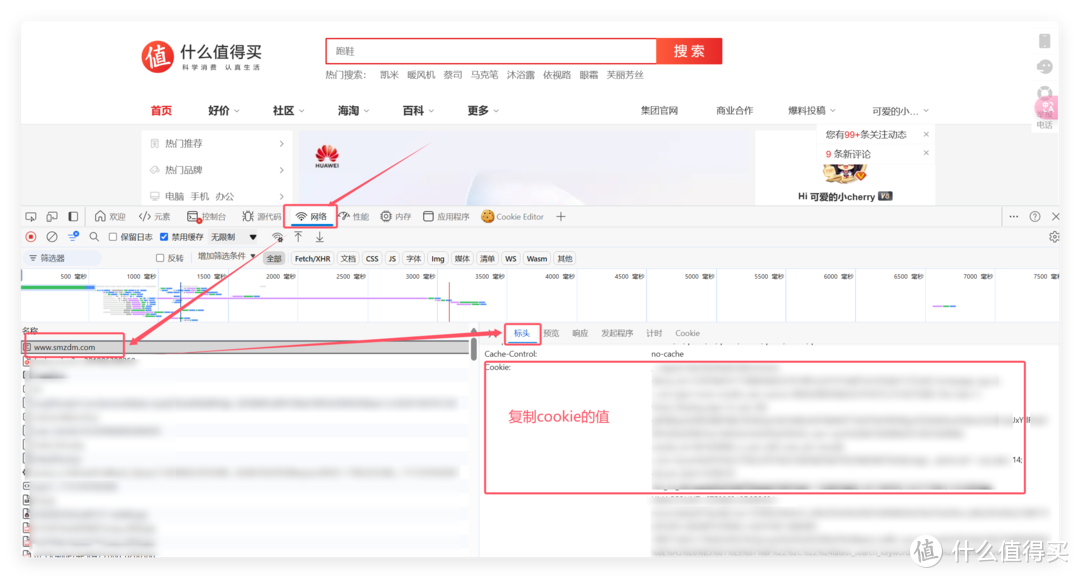Import HAR file using the down-arrow icon
The image size is (1080, 578).
point(320,237)
